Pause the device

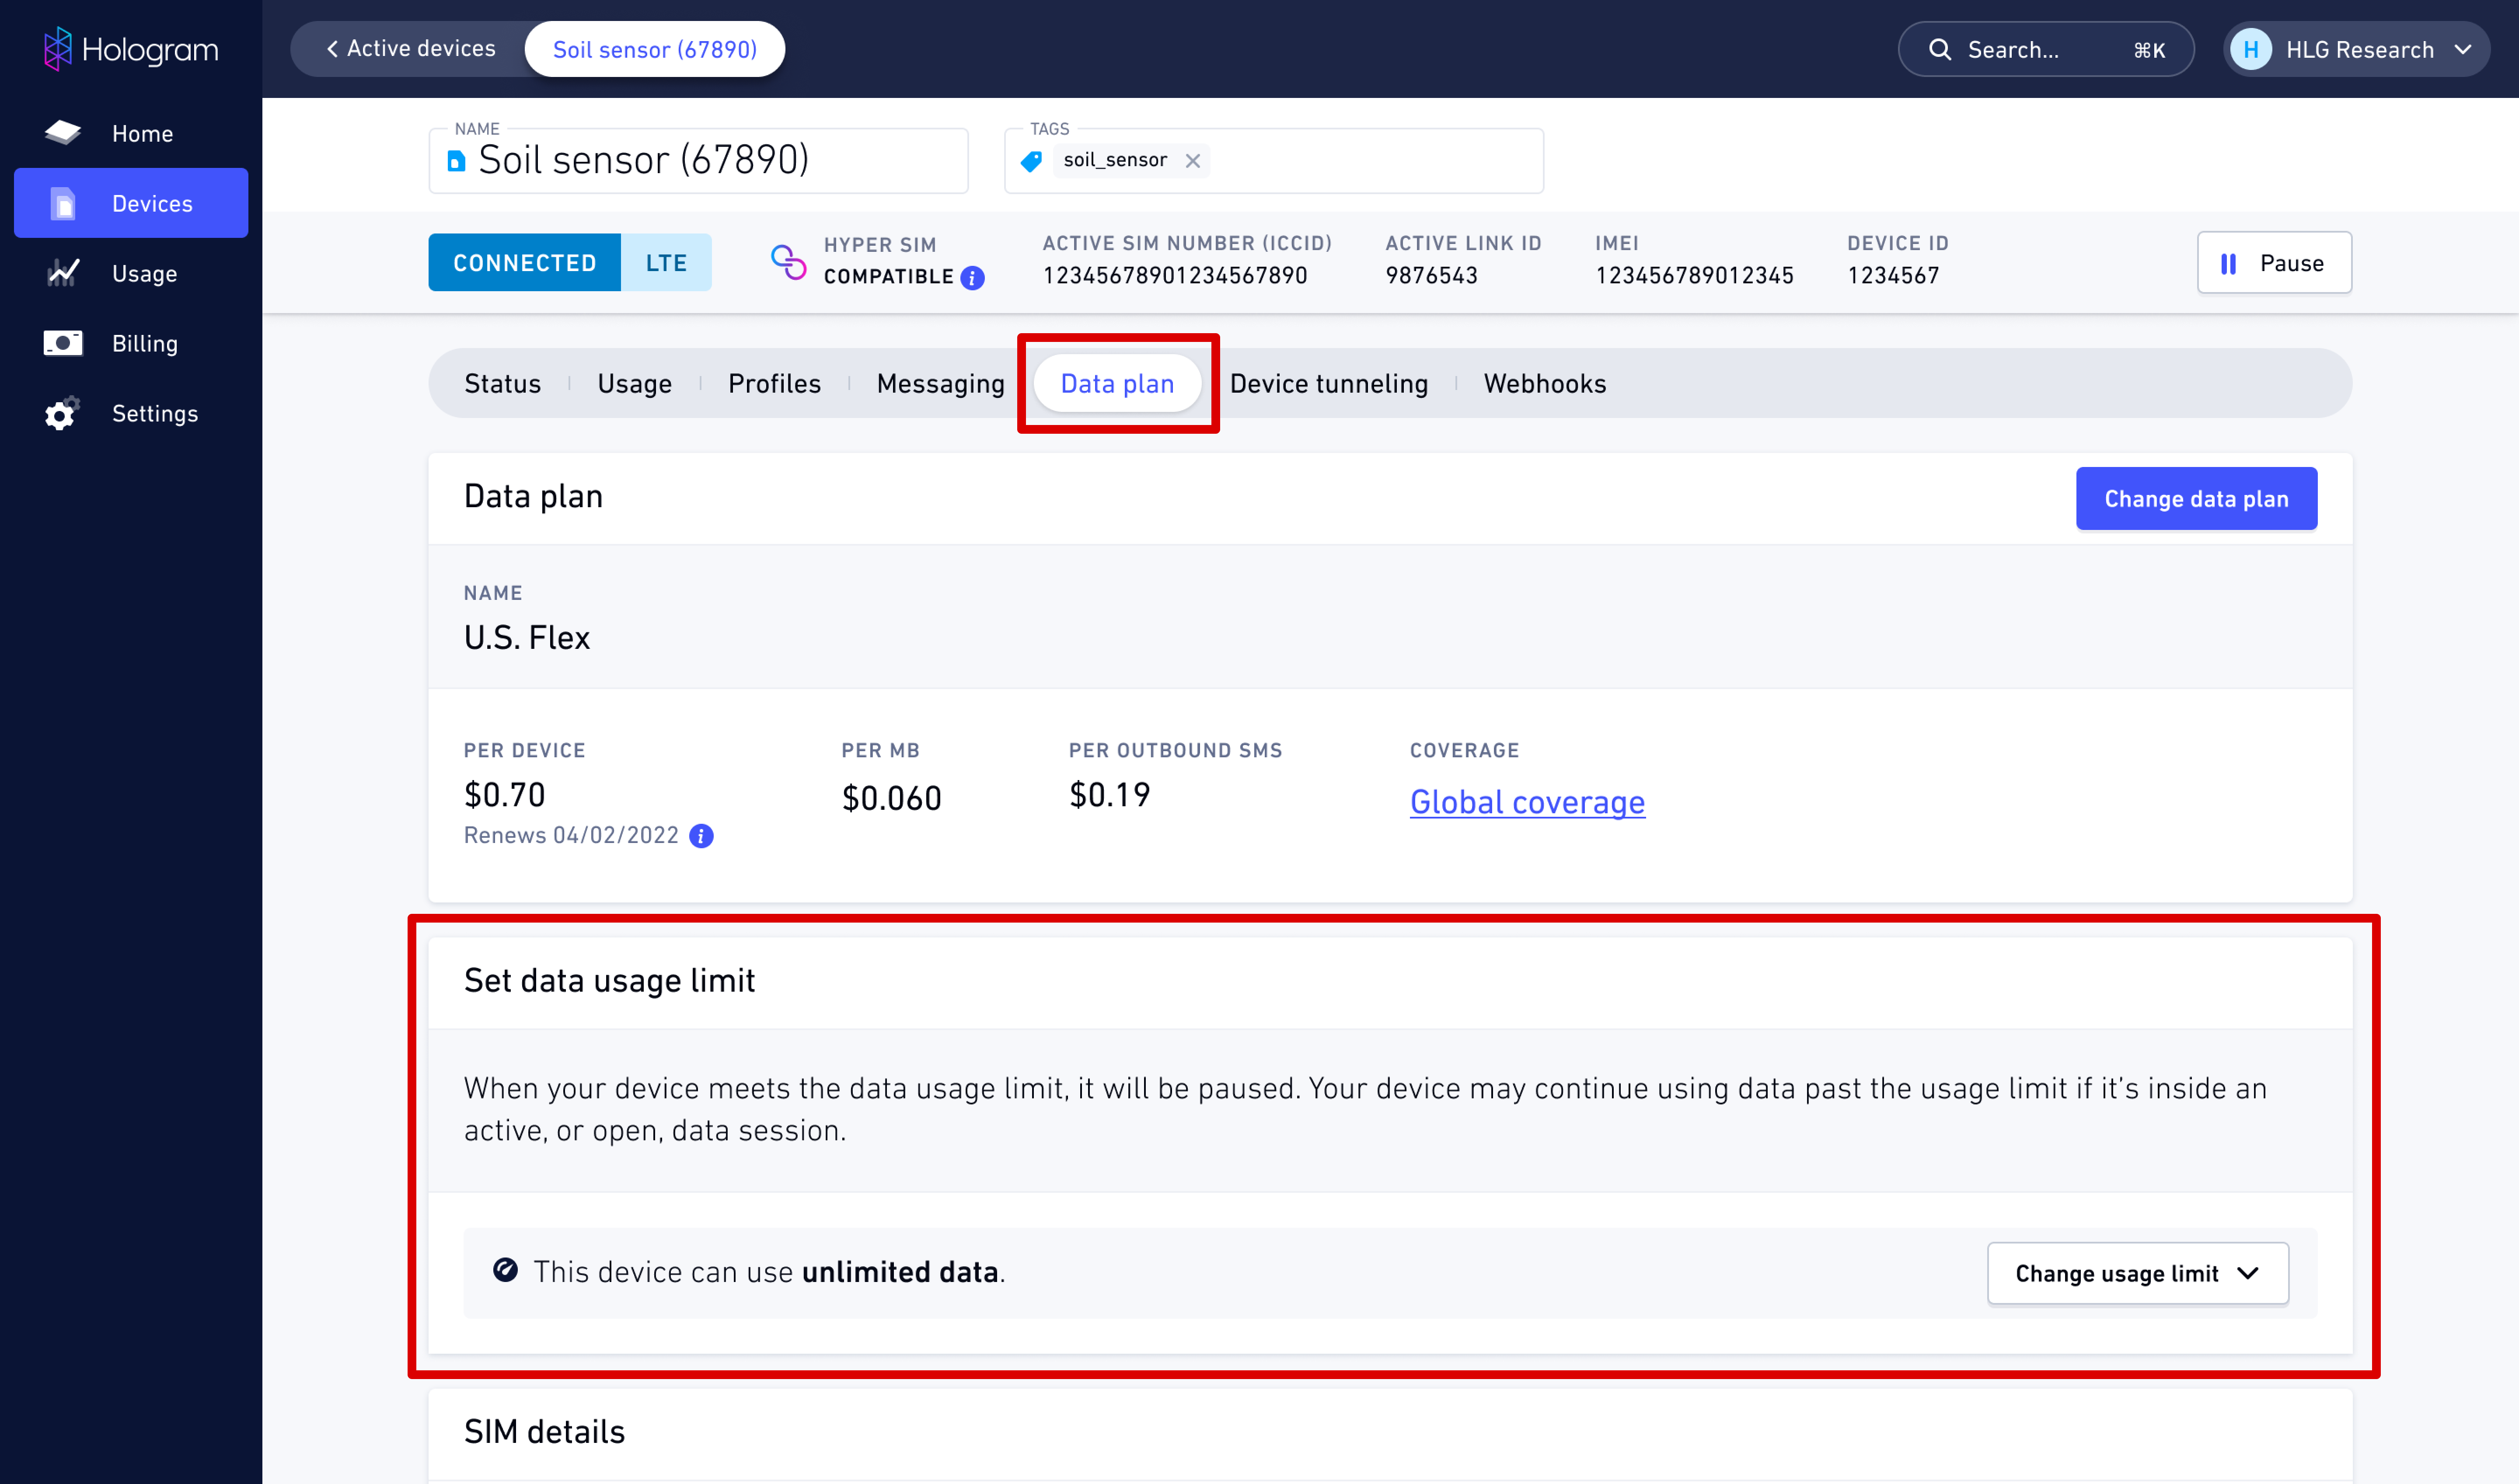pyautogui.click(x=2274, y=262)
